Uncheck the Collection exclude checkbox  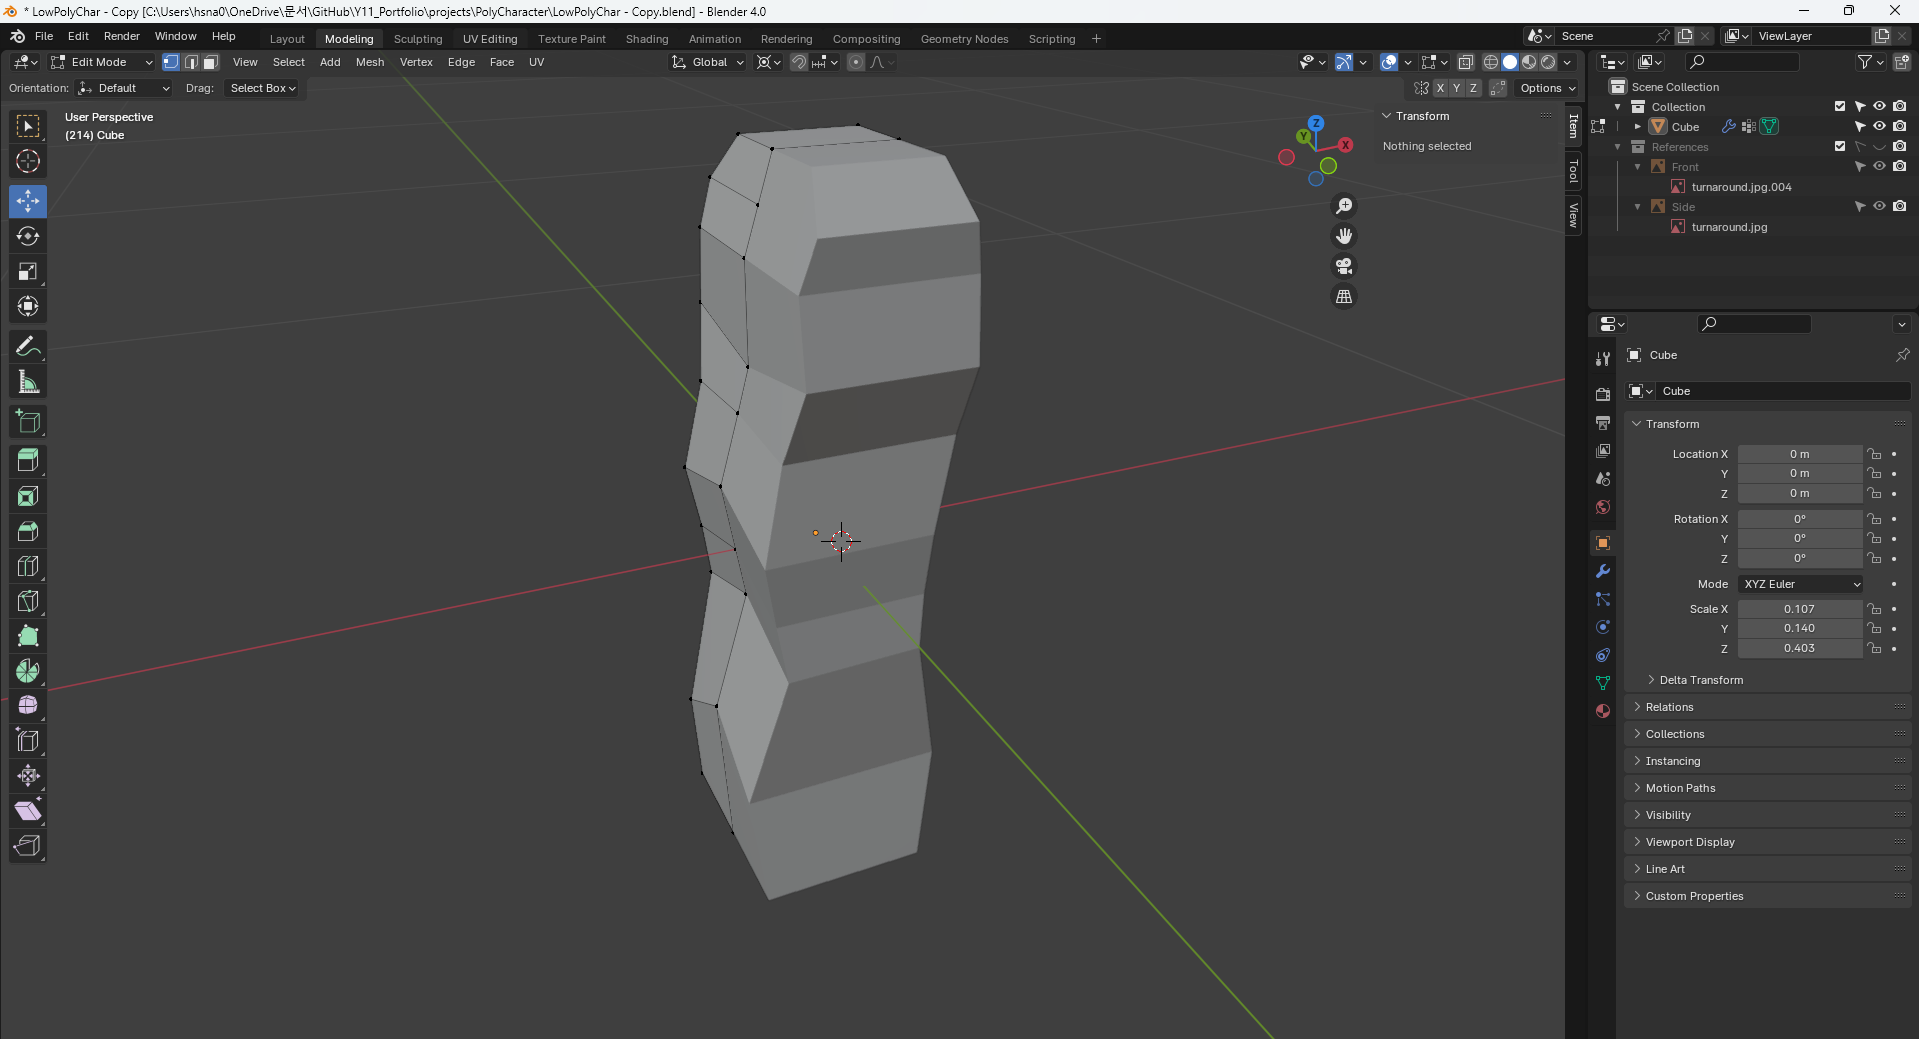[x=1839, y=106]
